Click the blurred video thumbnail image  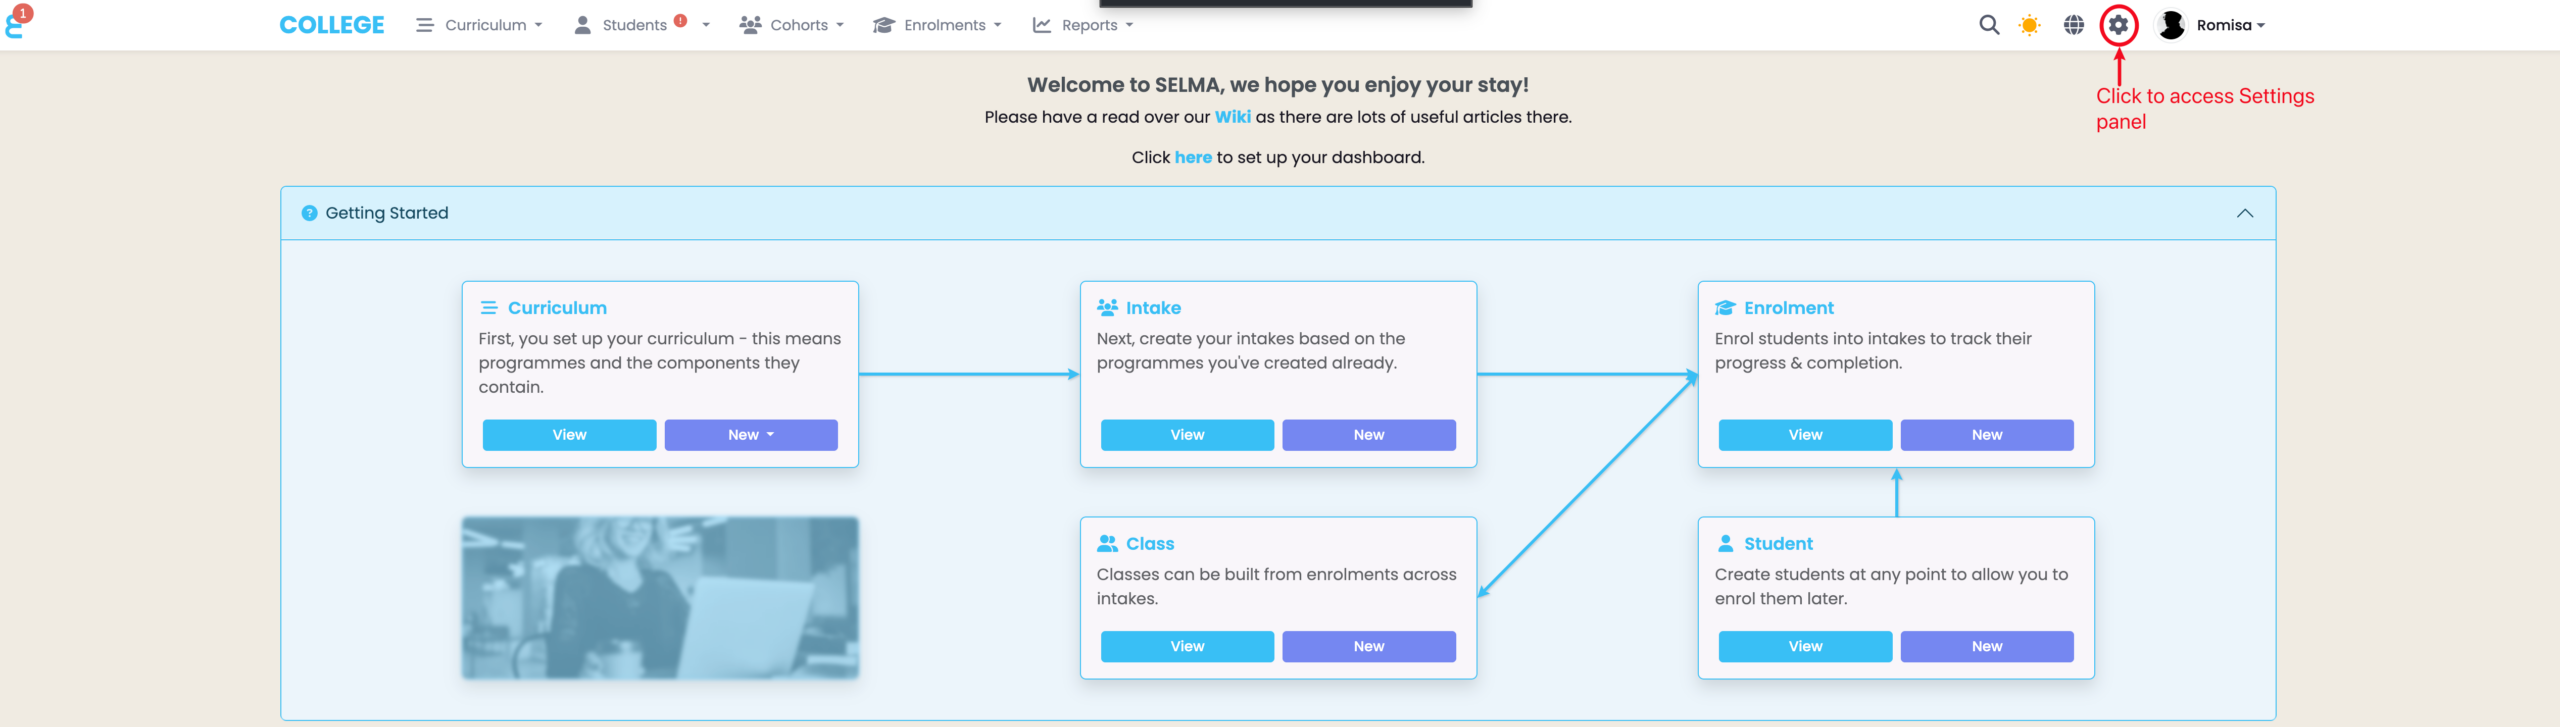[660, 598]
